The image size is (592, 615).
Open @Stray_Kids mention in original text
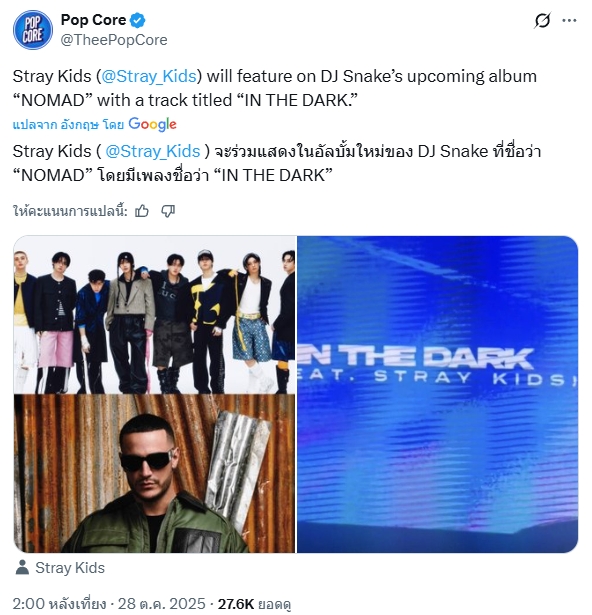click(x=149, y=76)
